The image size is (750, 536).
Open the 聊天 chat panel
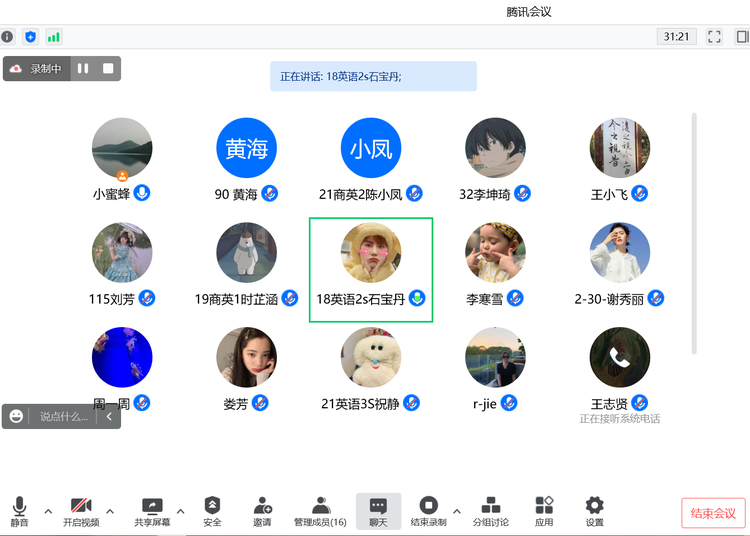(378, 512)
